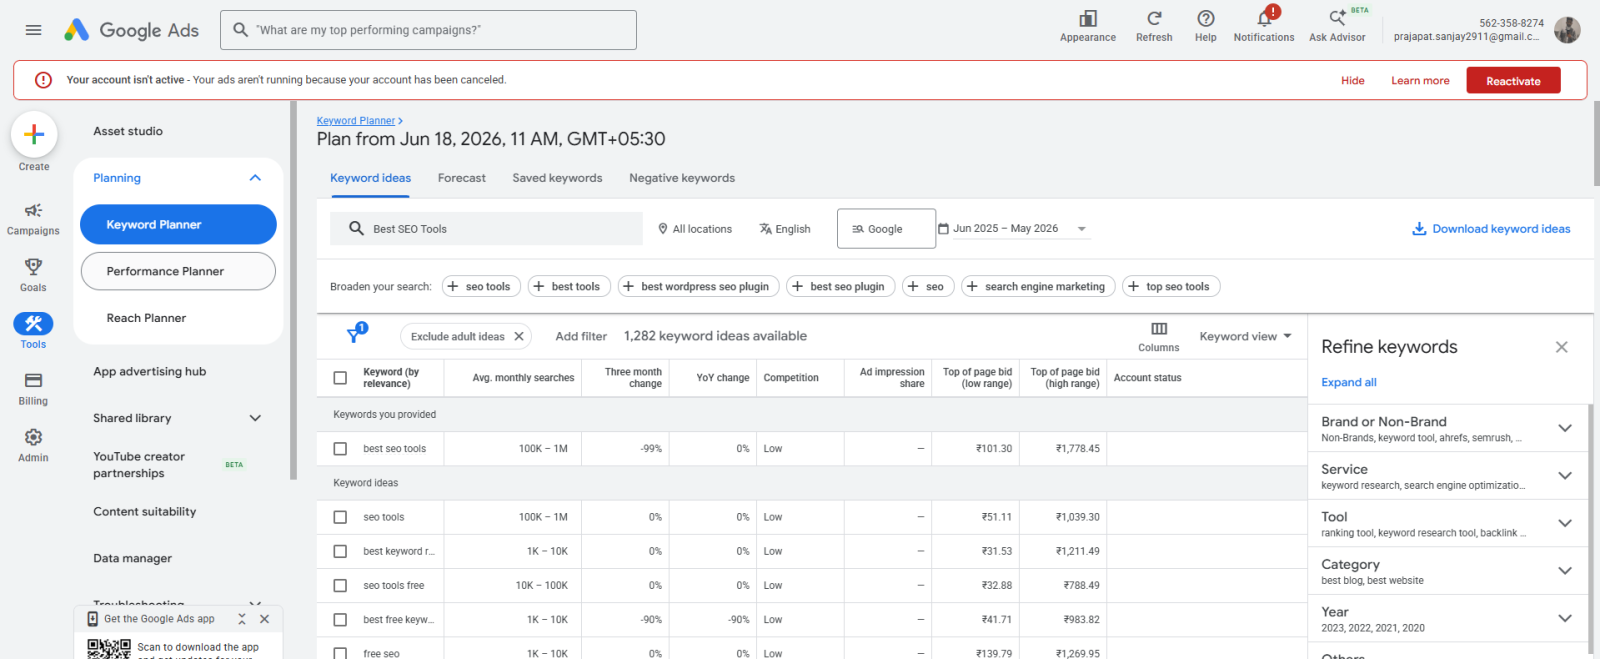Click the Refresh icon

coord(1154,19)
